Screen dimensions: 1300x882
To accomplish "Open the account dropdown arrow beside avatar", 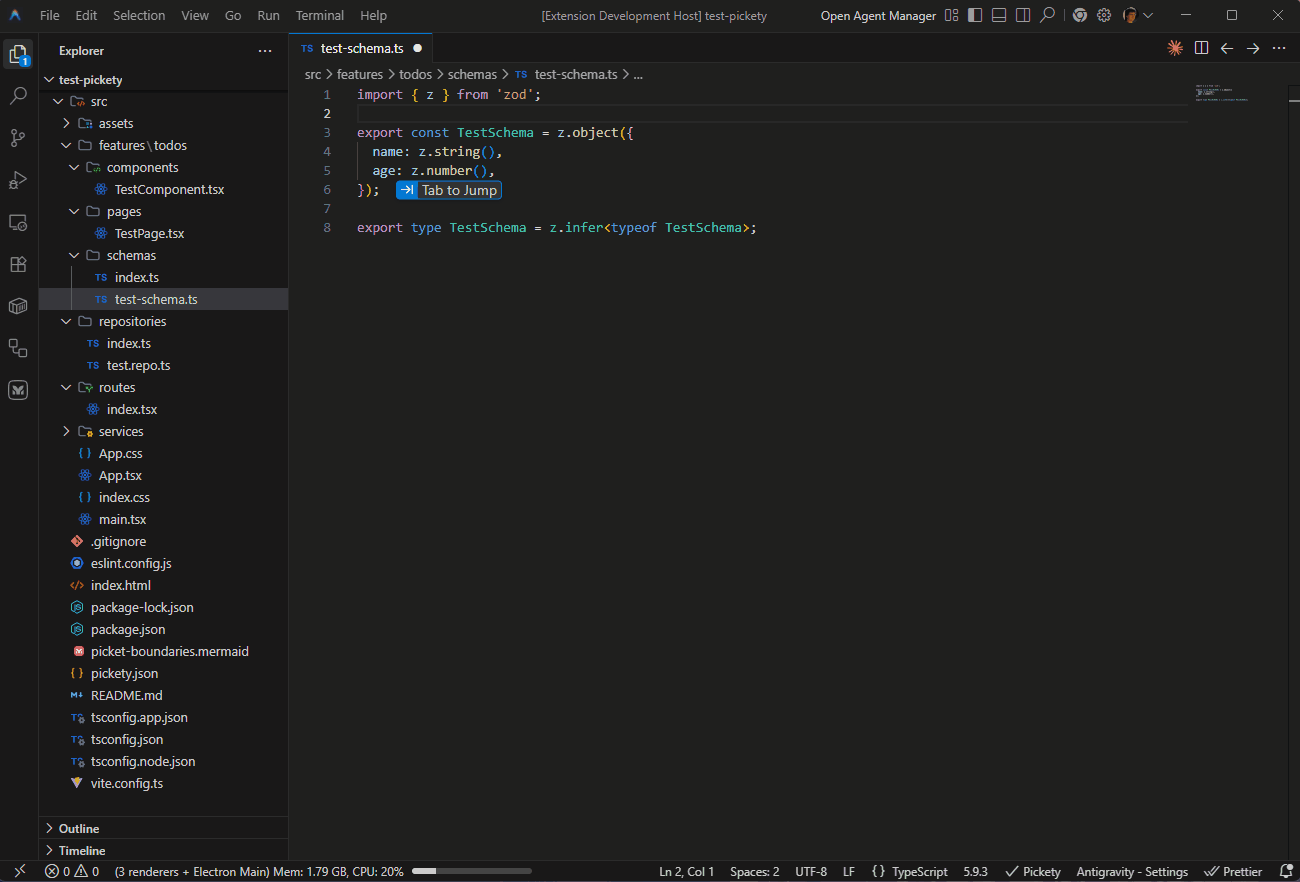I will [1147, 15].
